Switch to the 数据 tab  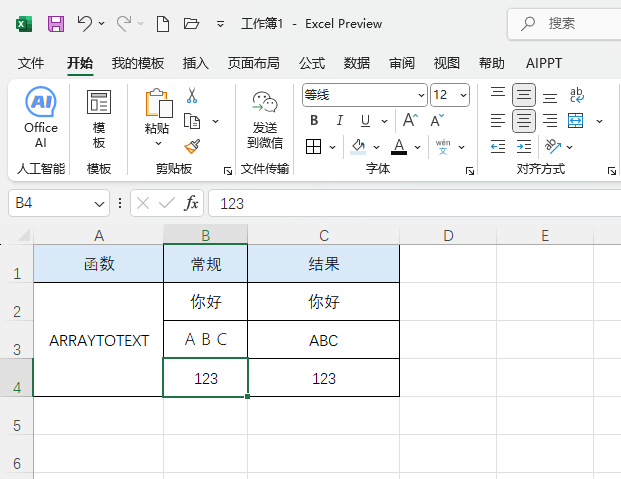[x=357, y=63]
